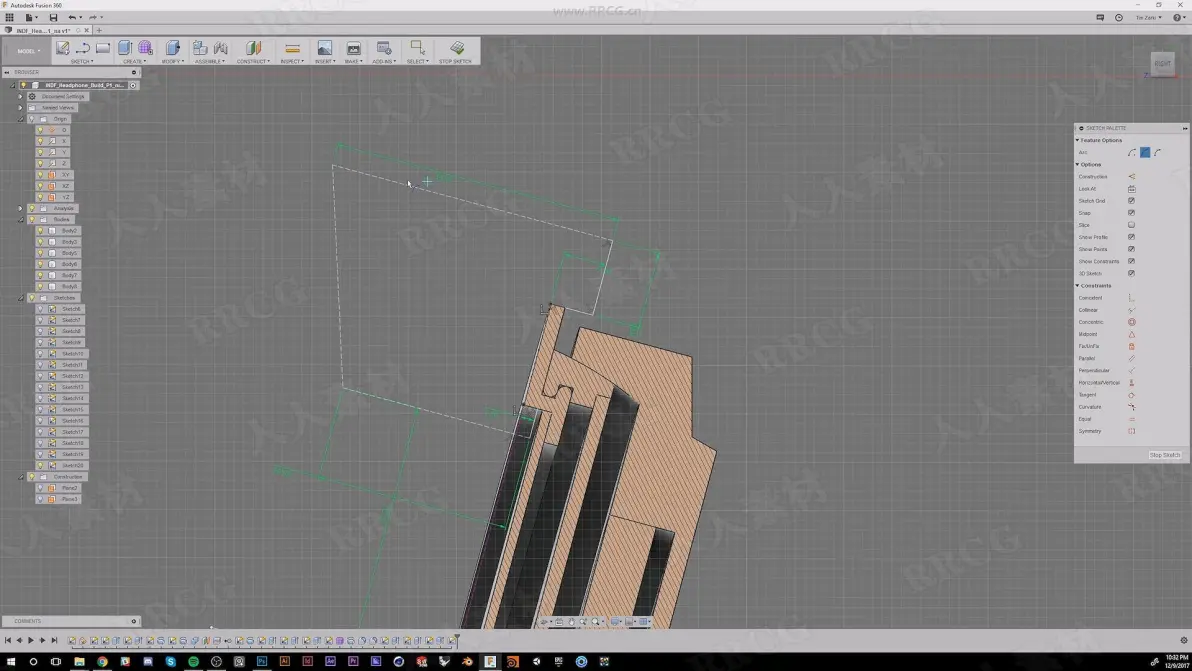Open the Construct menu
The width and height of the screenshot is (1192, 671).
coord(253,62)
